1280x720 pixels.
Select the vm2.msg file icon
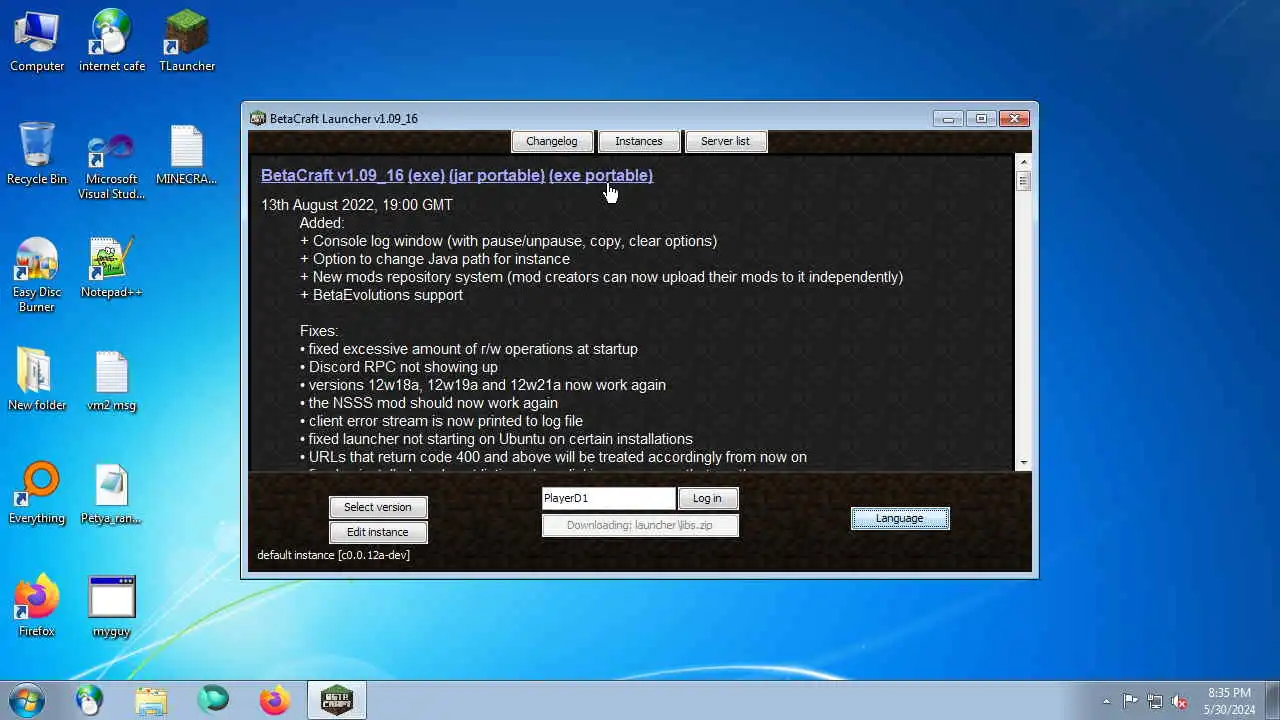(112, 380)
